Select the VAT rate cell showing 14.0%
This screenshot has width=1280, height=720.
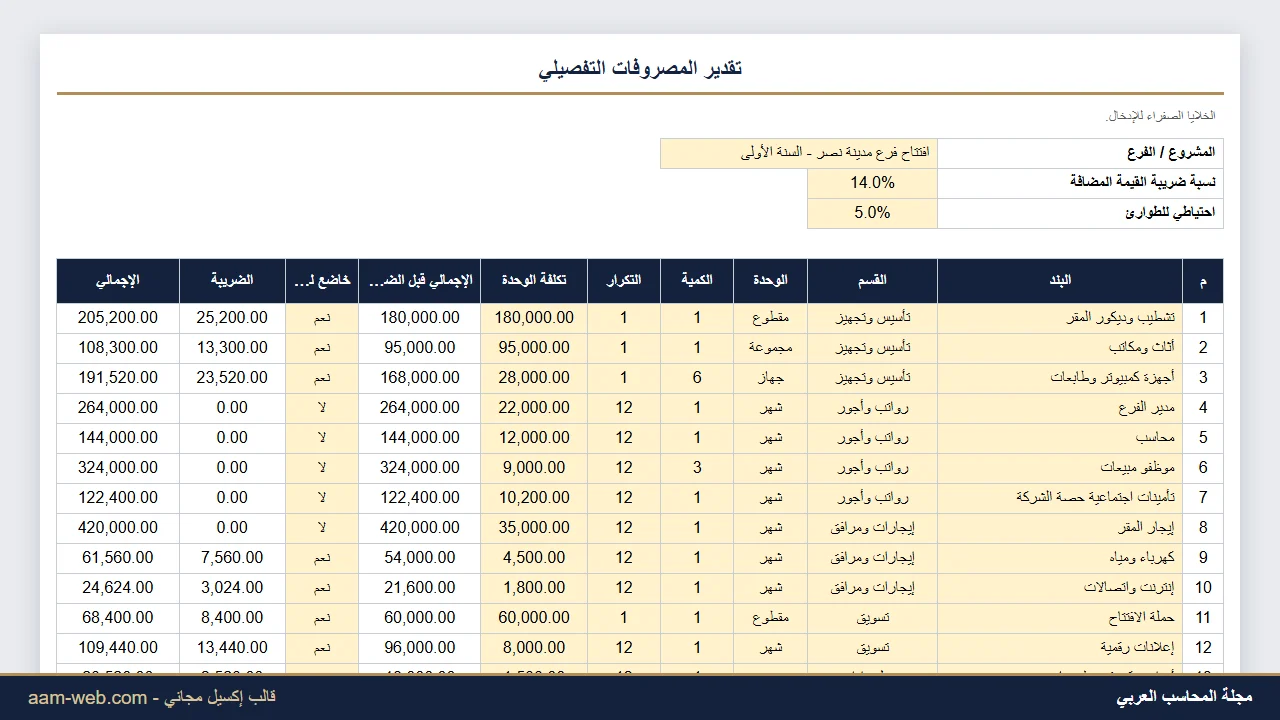tap(872, 183)
